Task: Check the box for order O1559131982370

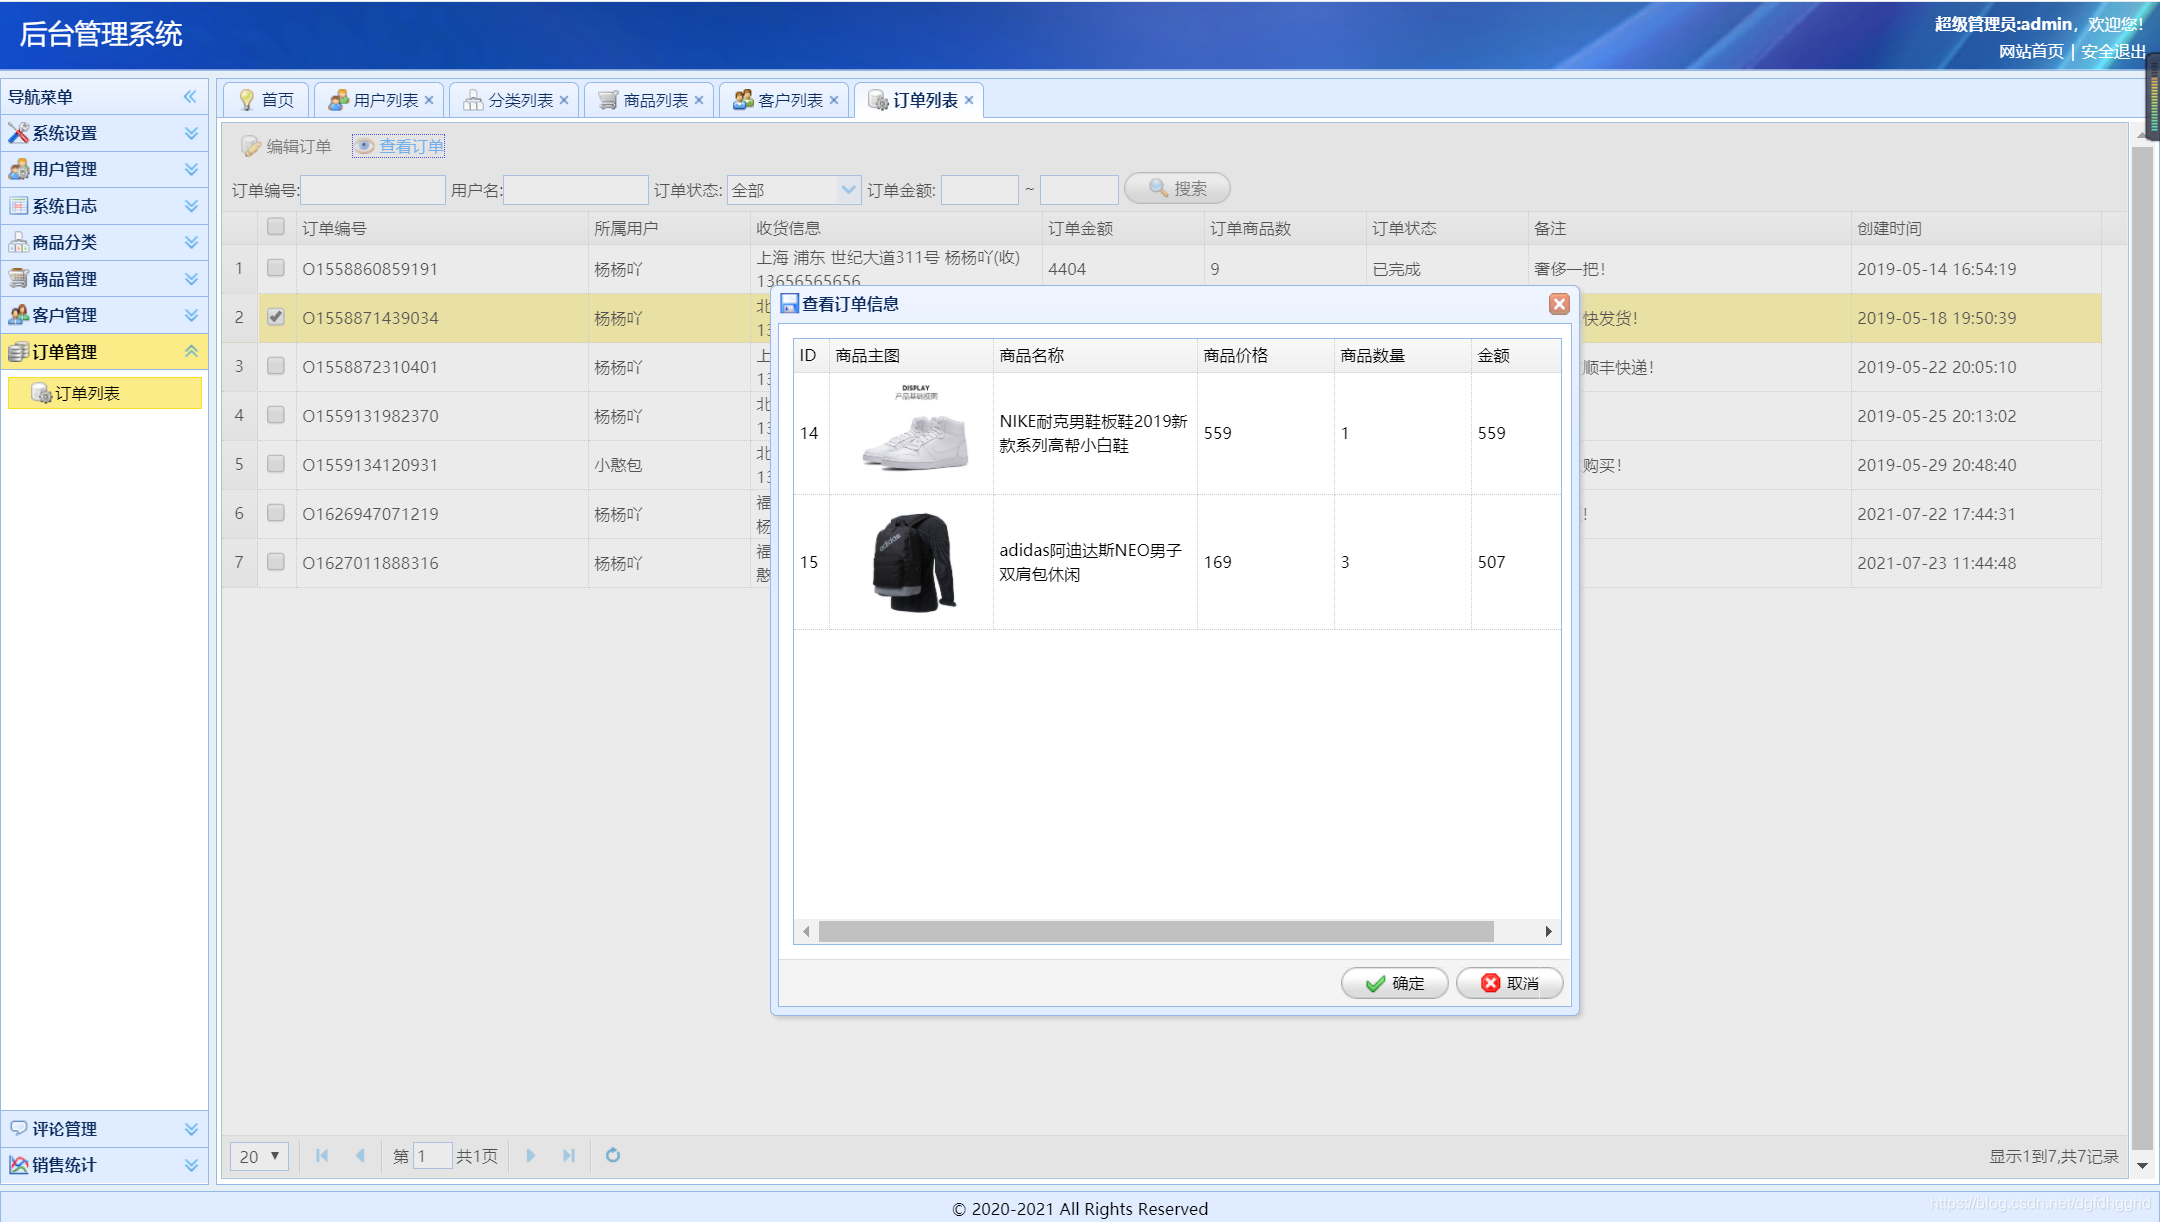Action: pos(276,415)
